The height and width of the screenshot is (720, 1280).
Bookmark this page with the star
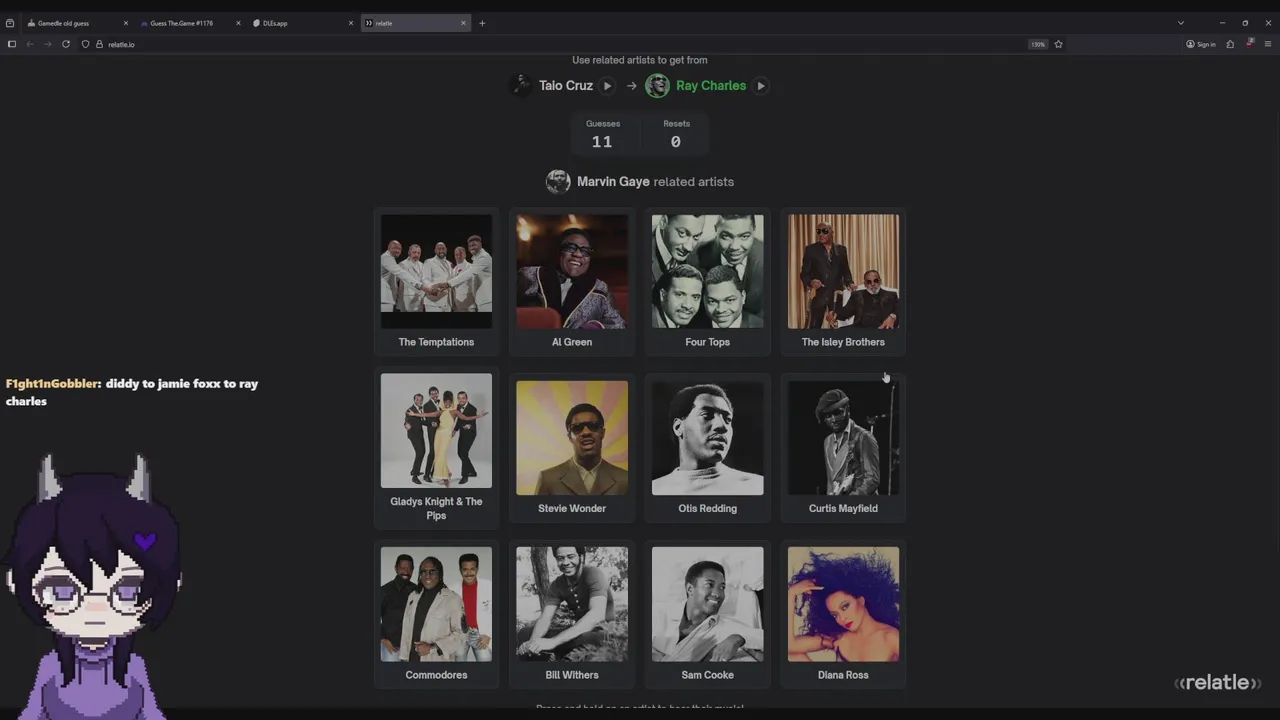point(1058,44)
